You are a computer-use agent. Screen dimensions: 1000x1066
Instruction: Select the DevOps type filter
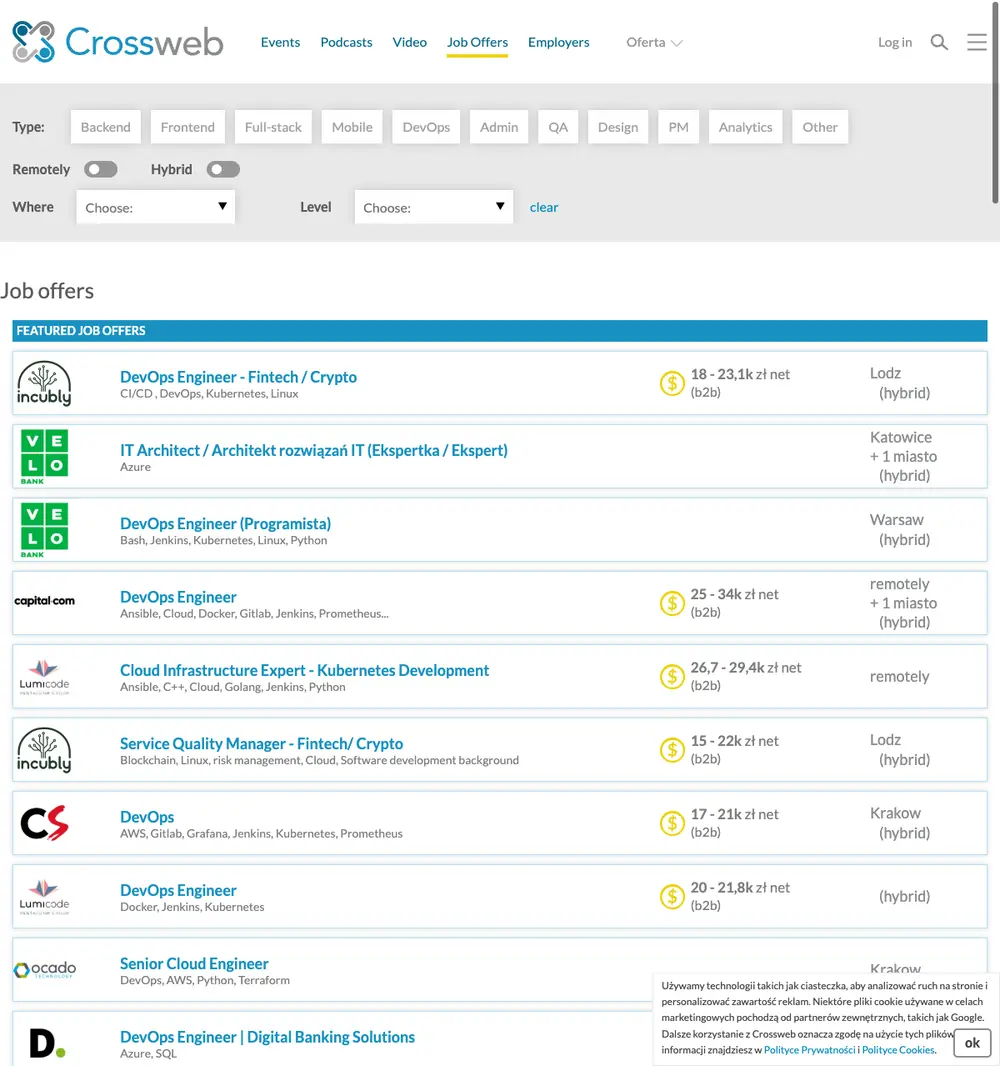(426, 127)
